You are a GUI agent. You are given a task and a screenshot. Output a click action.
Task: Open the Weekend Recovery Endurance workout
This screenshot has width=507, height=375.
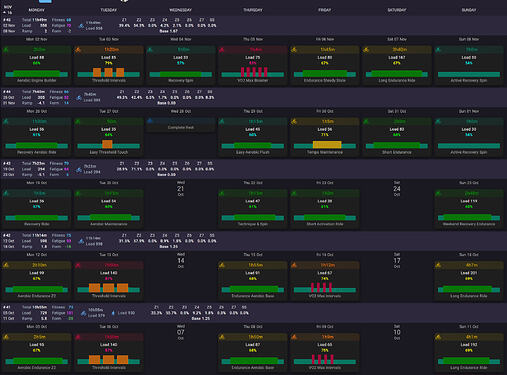pyautogui.click(x=469, y=209)
